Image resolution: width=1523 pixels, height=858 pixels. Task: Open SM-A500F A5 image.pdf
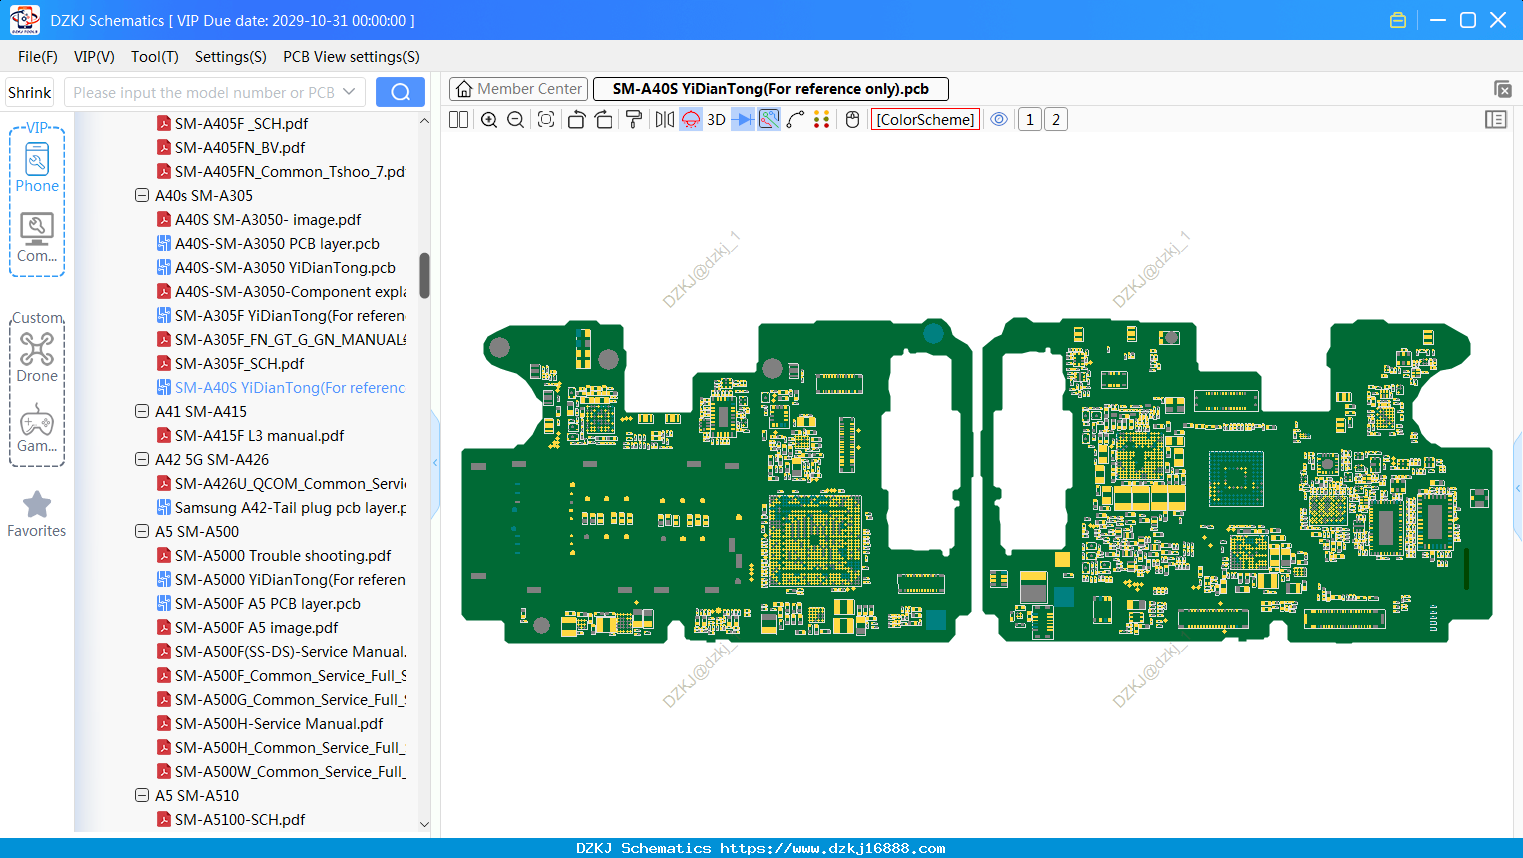(256, 628)
